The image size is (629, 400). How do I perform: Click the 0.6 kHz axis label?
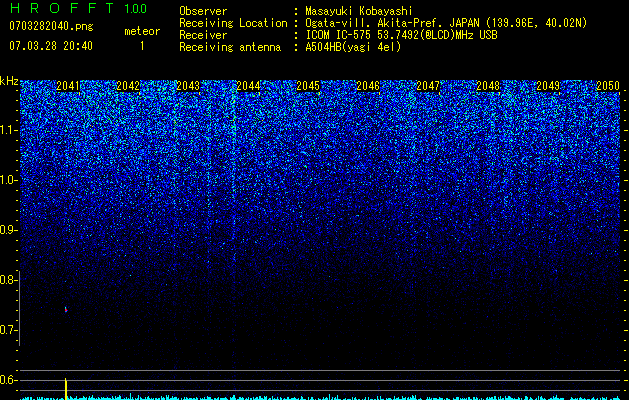tap(7, 380)
